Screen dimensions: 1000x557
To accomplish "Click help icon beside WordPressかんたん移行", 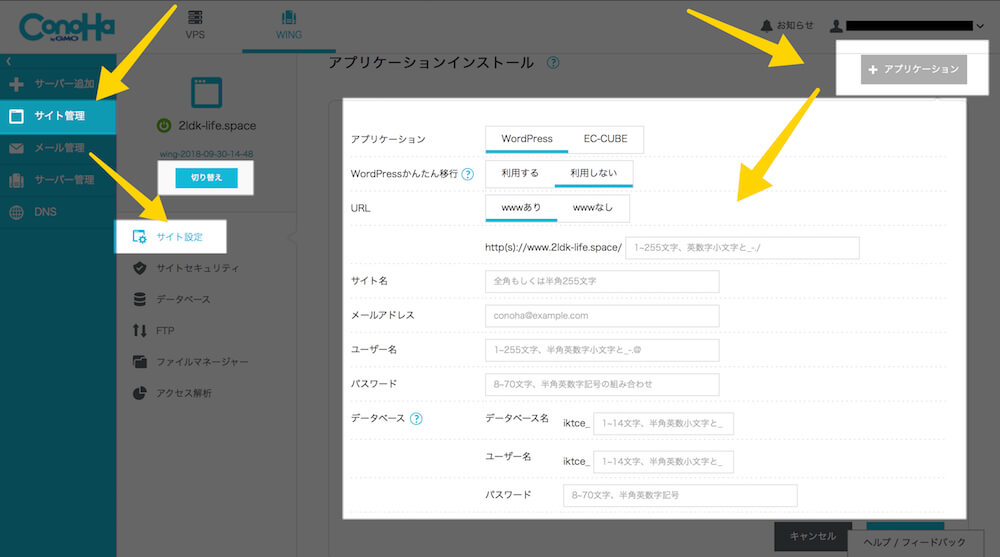I will 467,174.
